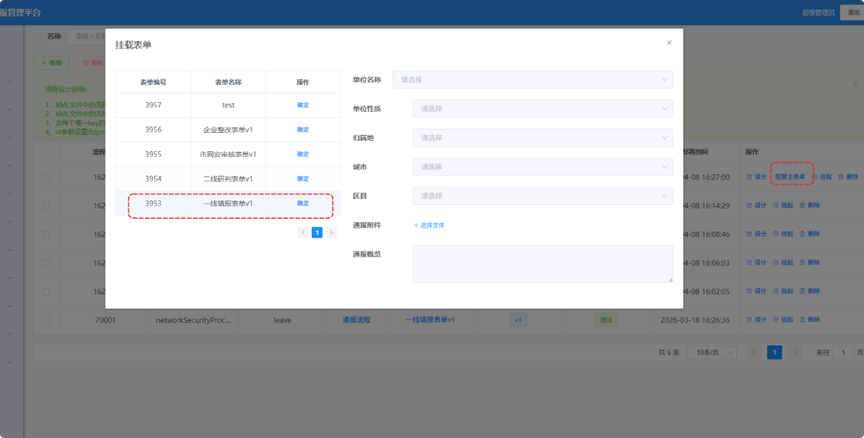The image size is (864, 438).
Task: Focus the 通报概览 text area
Action: 543,264
